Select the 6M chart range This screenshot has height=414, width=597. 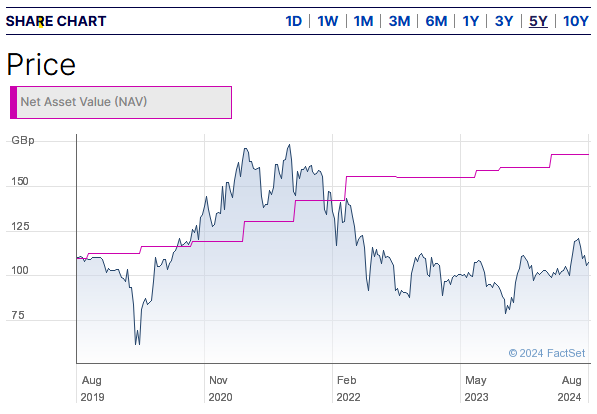click(x=436, y=21)
